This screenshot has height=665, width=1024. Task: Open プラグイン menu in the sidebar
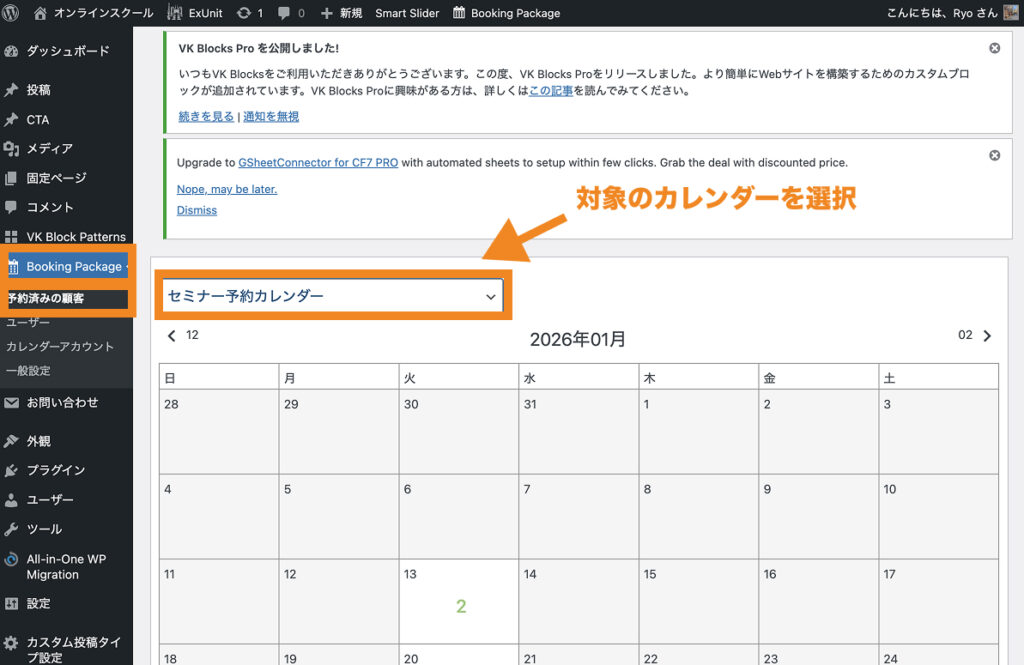pos(55,470)
